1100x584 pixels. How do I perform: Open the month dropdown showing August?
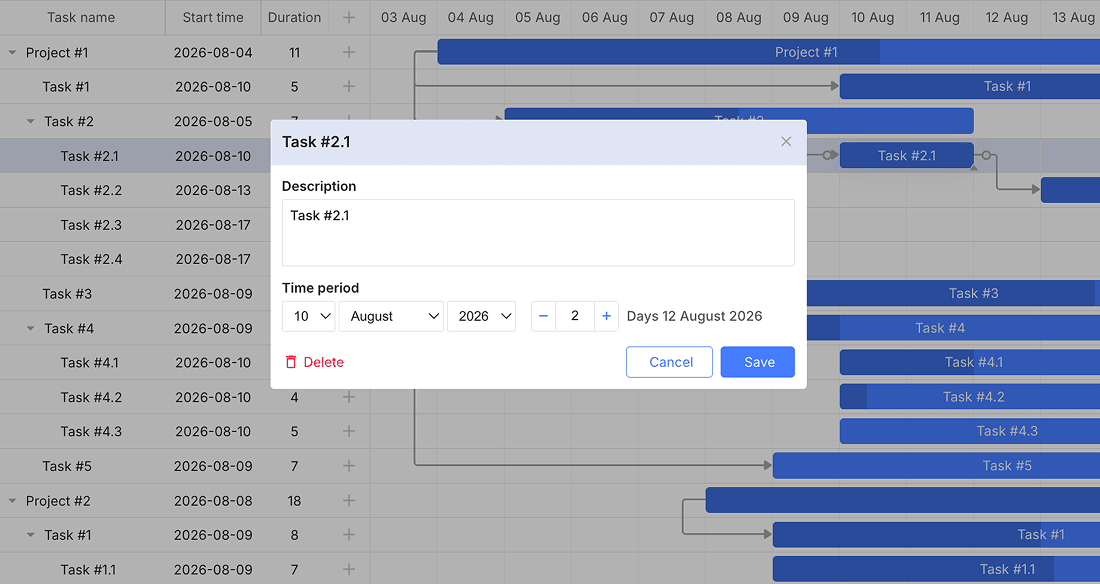click(391, 317)
